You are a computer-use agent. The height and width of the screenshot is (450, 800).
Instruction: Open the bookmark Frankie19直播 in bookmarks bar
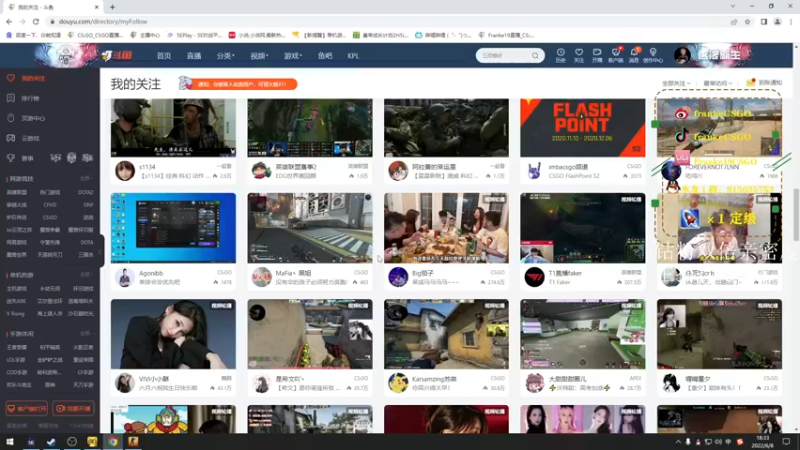click(506, 35)
